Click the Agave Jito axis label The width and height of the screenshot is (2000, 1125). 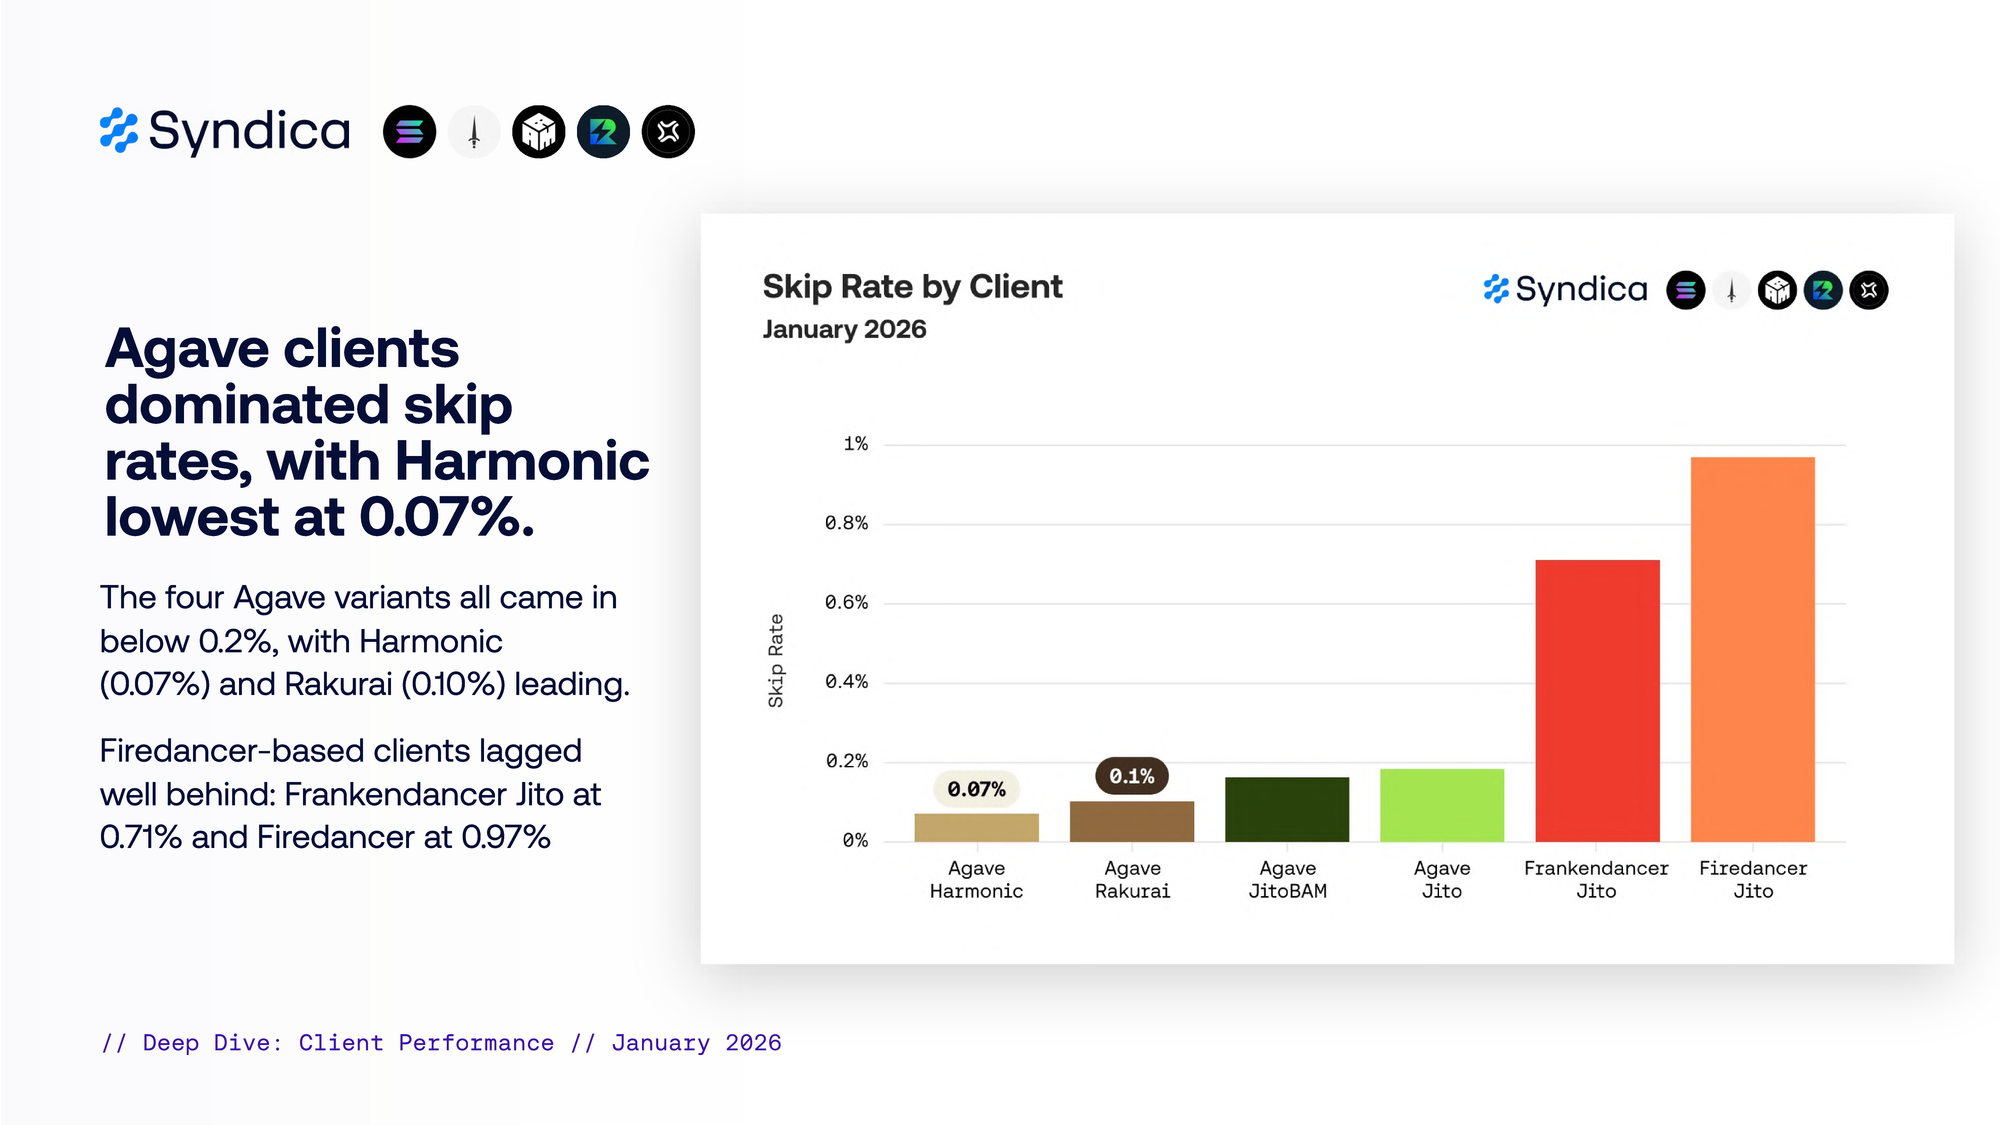pos(1442,880)
